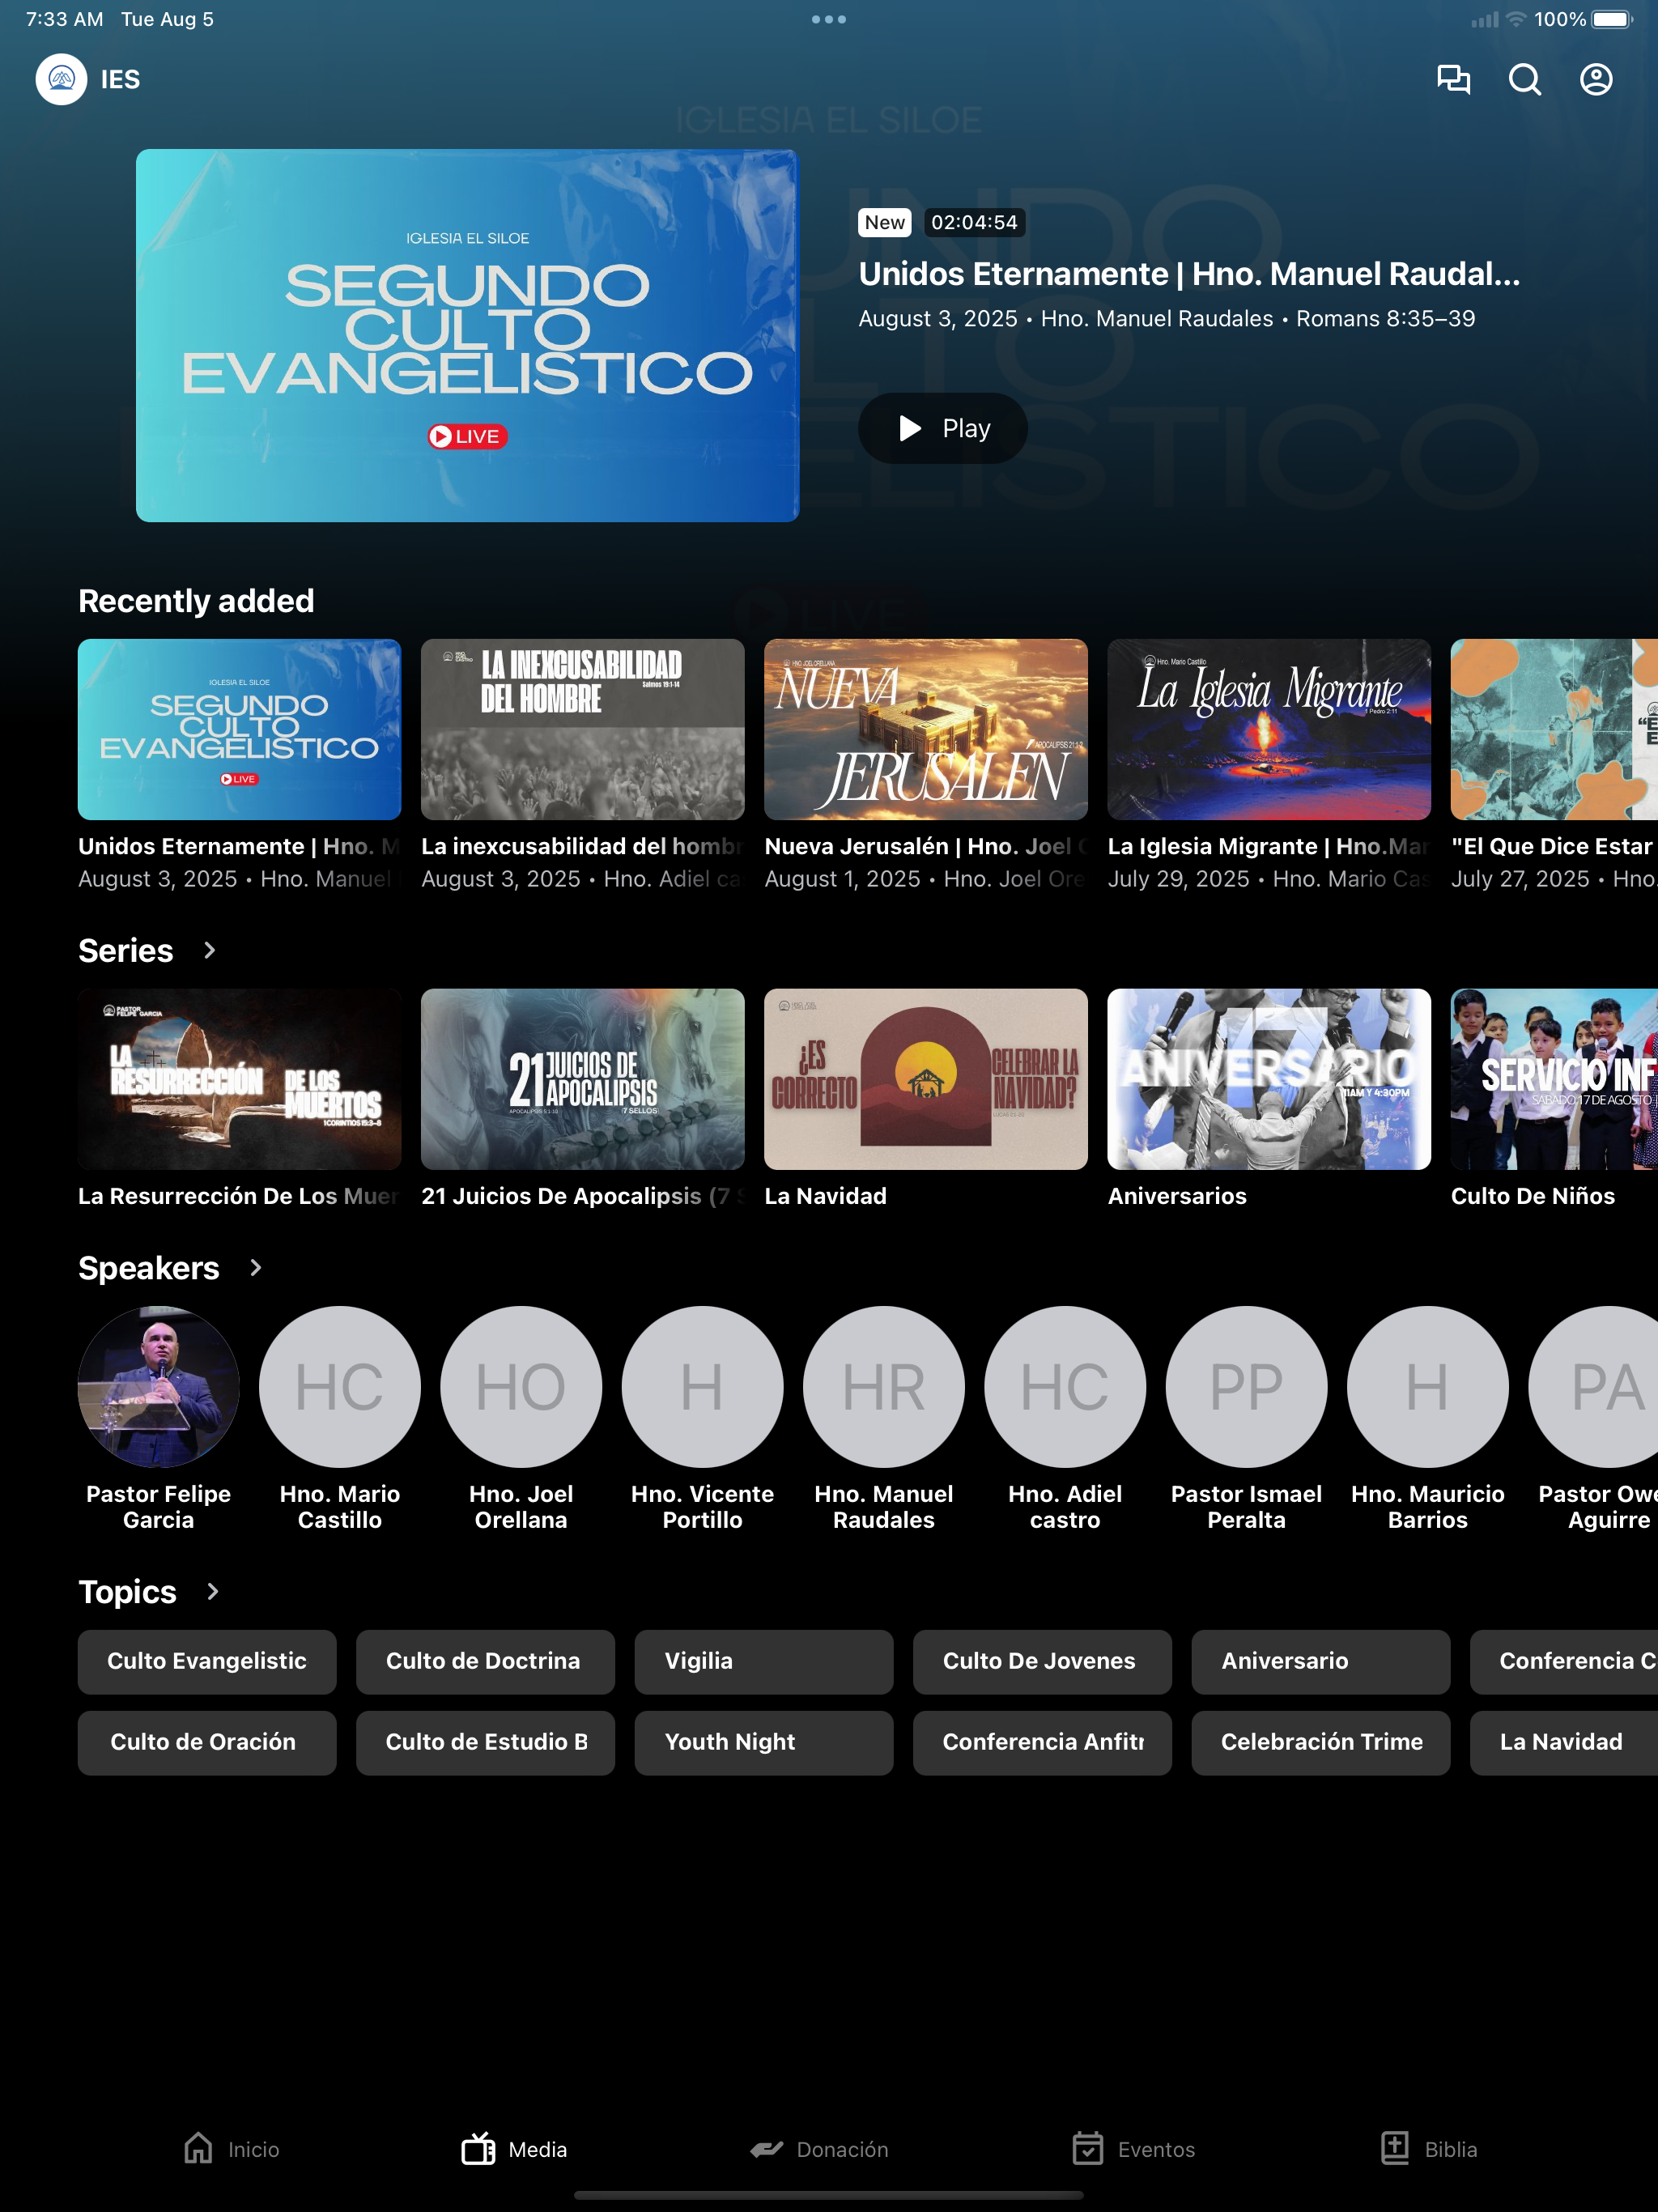Select speaker Hno. Vicente Portillo avatar
The image size is (1658, 2212).
tap(703, 1386)
